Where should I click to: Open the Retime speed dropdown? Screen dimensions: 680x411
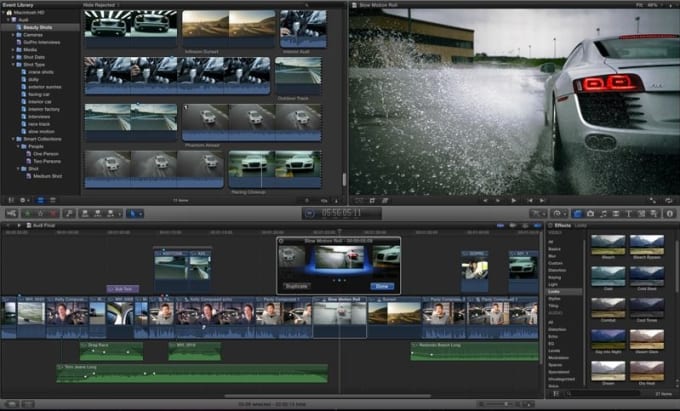click(x=559, y=213)
